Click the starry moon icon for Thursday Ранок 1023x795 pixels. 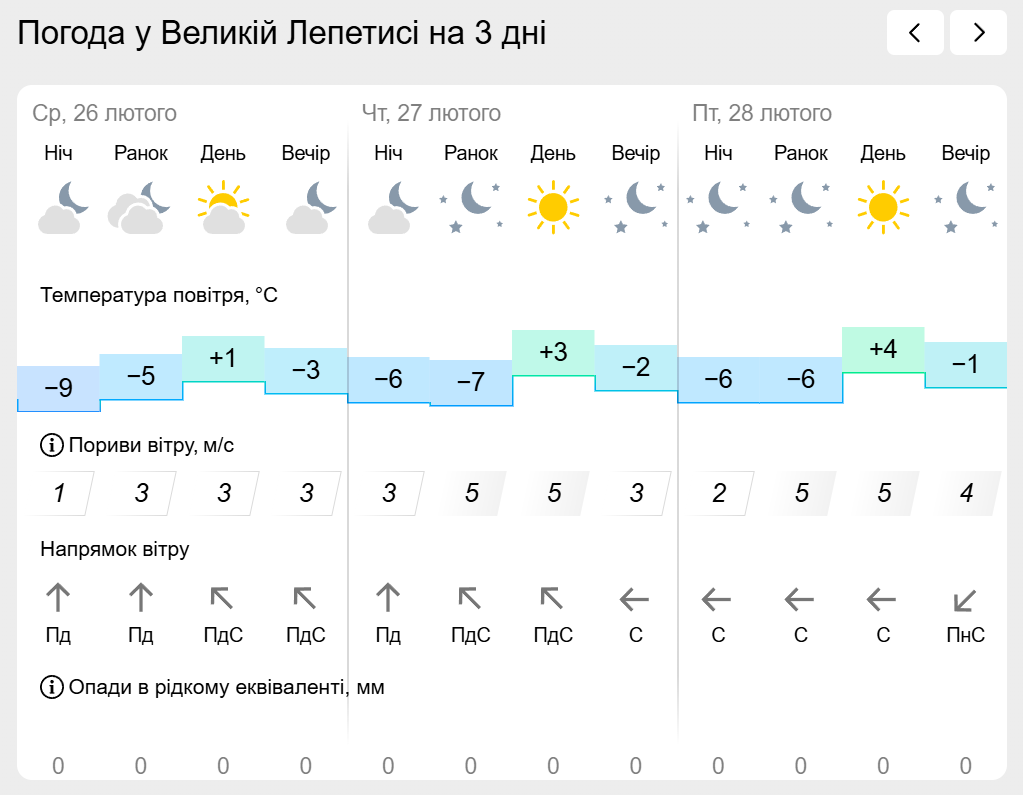tap(471, 207)
